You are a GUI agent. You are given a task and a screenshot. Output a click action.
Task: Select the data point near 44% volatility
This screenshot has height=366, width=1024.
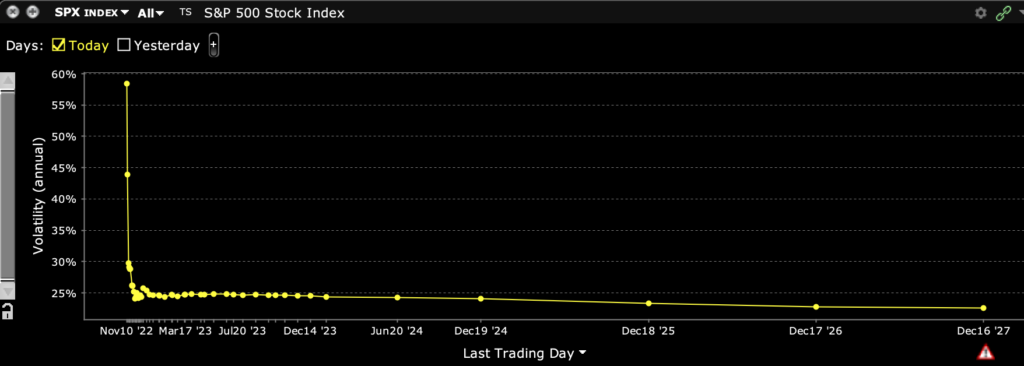coord(127,175)
